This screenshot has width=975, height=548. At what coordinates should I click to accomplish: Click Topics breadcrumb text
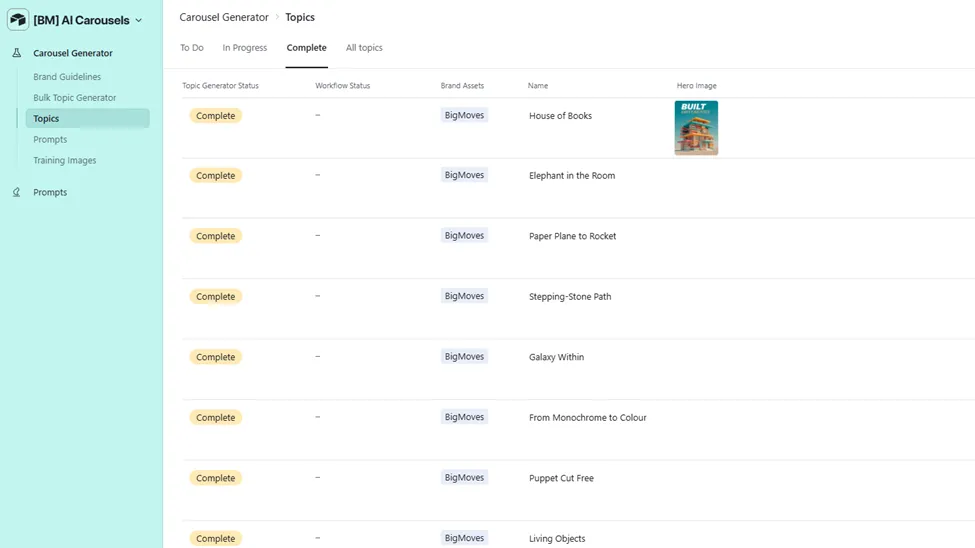[x=300, y=17]
